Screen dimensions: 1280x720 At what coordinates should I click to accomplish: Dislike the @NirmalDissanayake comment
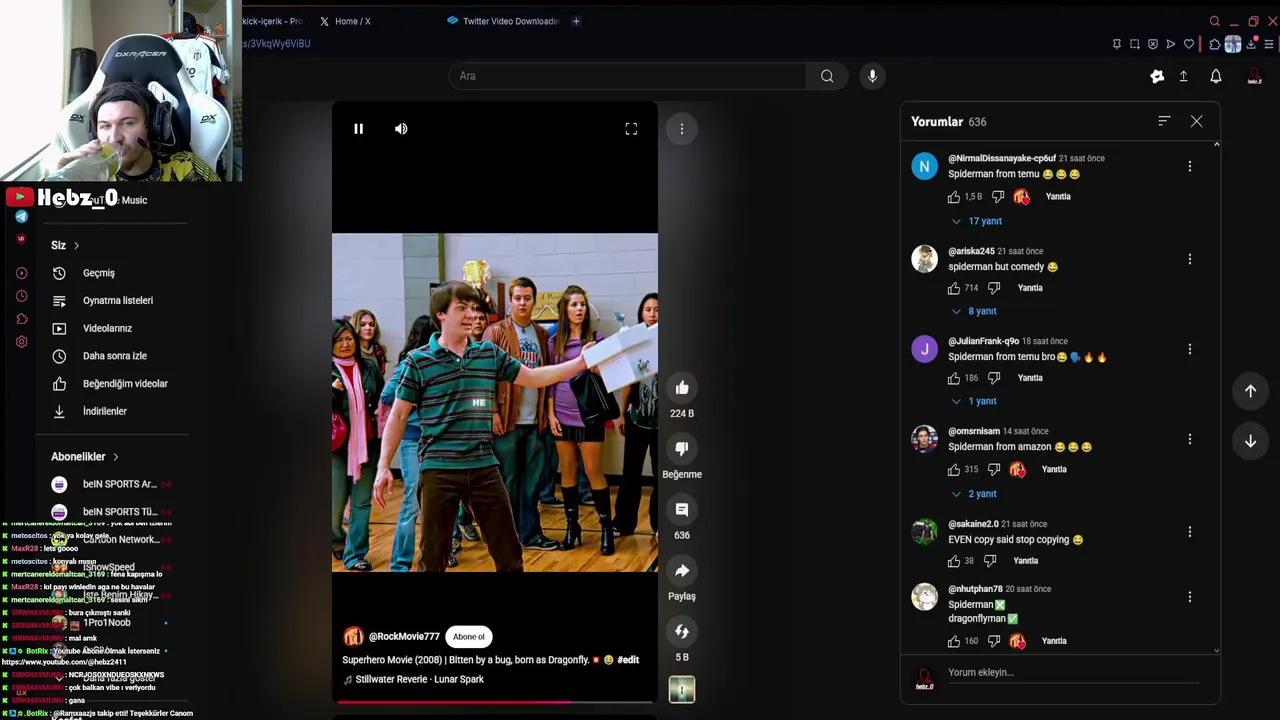tap(997, 197)
